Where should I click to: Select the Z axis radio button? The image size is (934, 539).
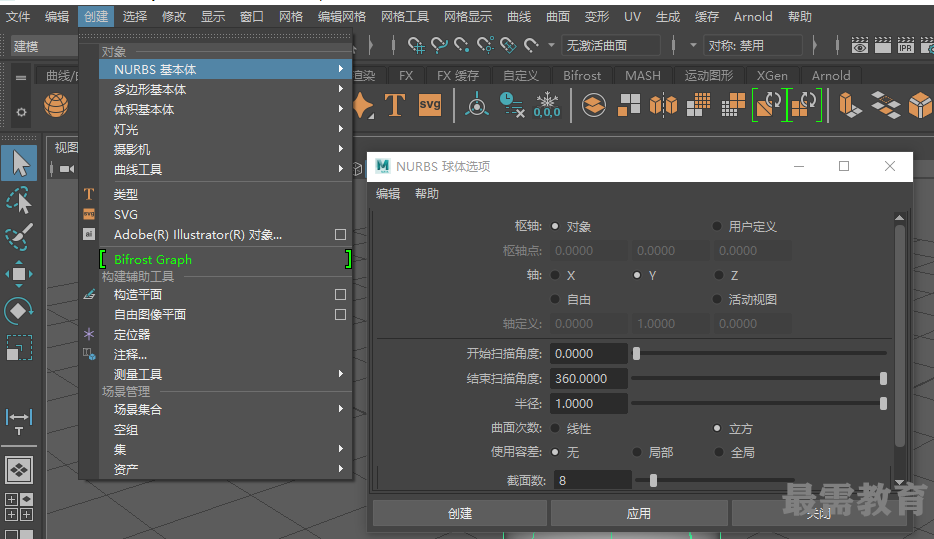[719, 275]
